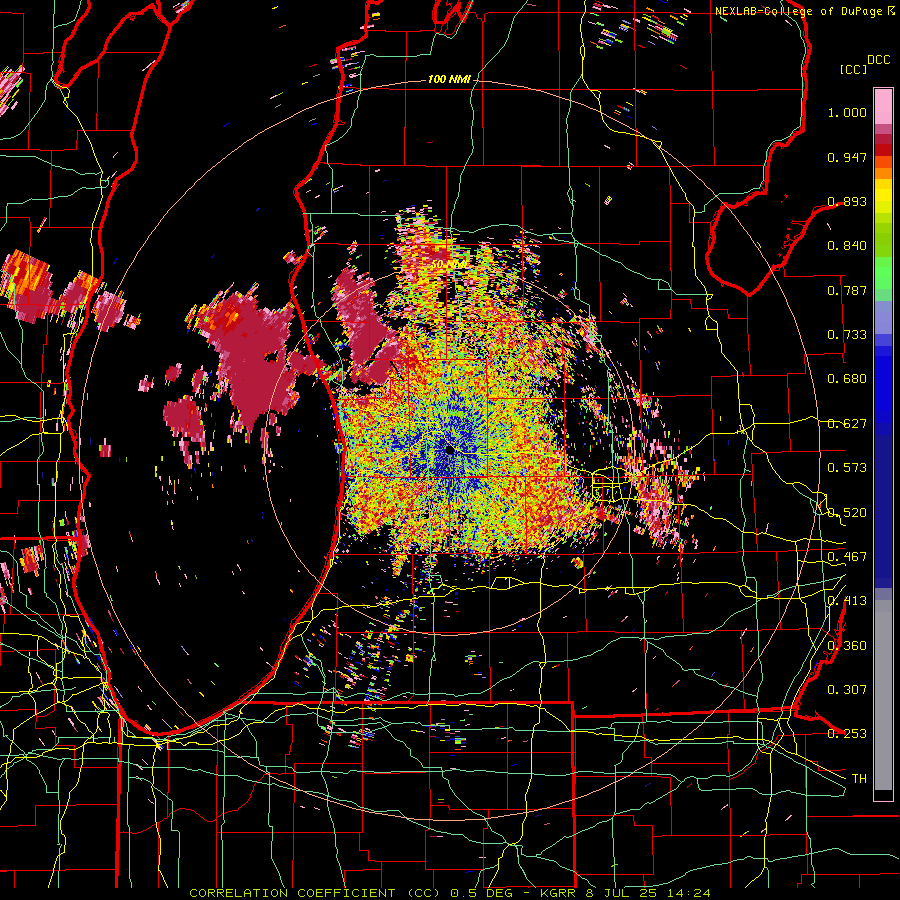Click the 0.787 scale value
This screenshot has height=900, width=900.
click(x=847, y=290)
